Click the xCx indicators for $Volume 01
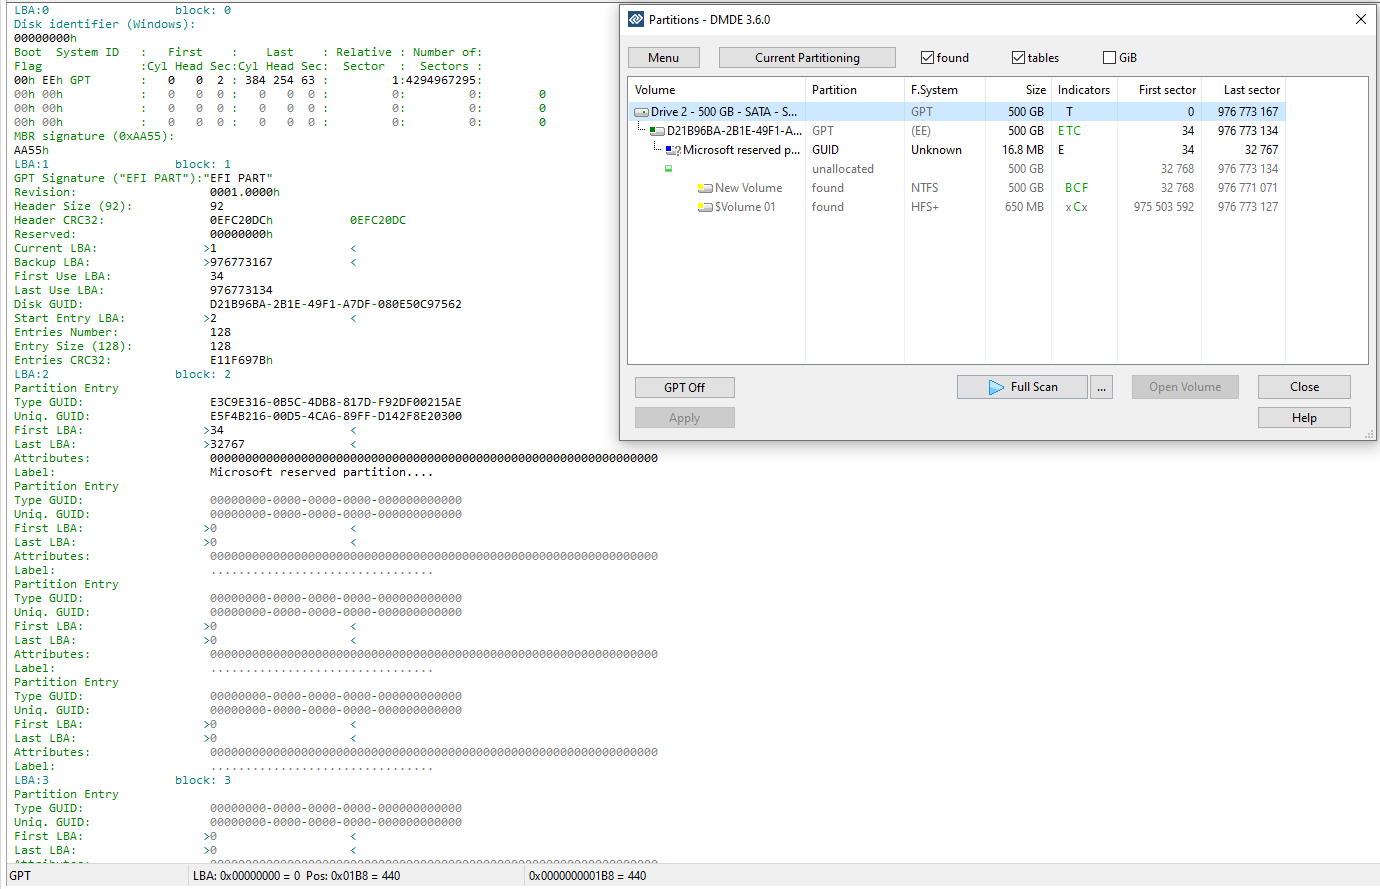Screen dimensions: 1380x889 1076,207
